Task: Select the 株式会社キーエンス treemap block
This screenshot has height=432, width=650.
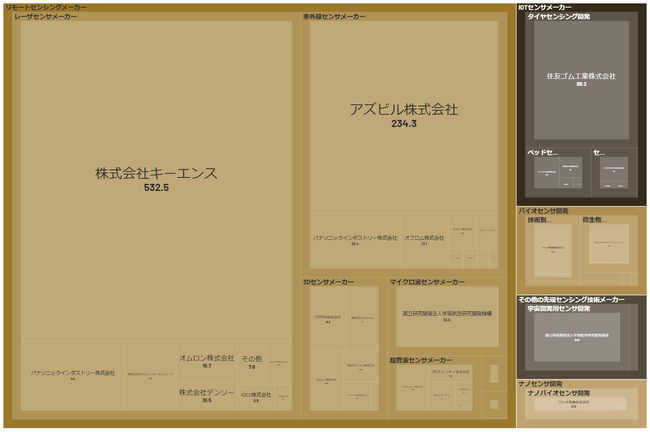Action: [156, 180]
